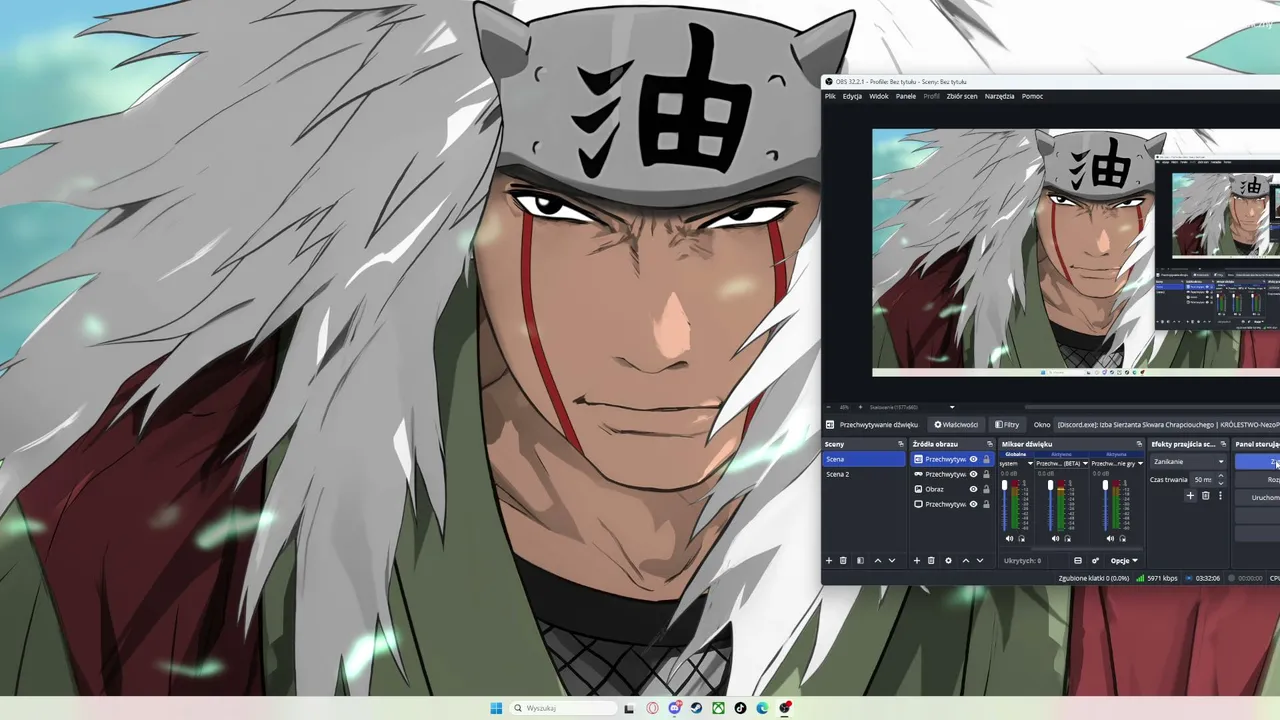1280x720 pixels.
Task: Adjust Czas trwania duration stepper arrows
Action: pyautogui.click(x=1221, y=480)
